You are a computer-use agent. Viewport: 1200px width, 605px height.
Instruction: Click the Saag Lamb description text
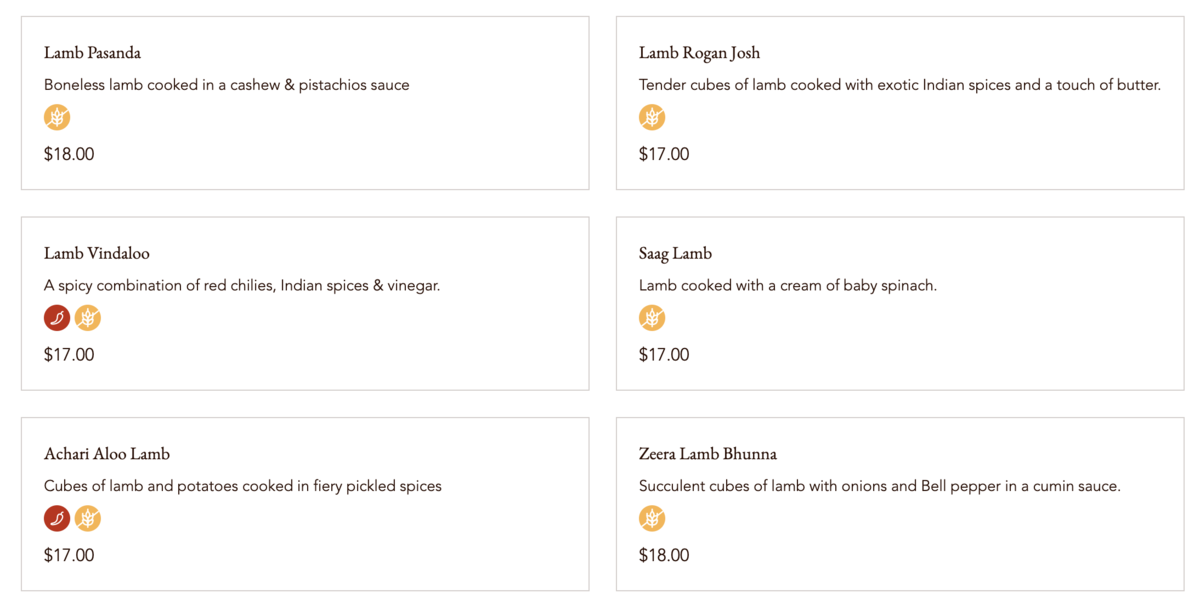(x=788, y=285)
